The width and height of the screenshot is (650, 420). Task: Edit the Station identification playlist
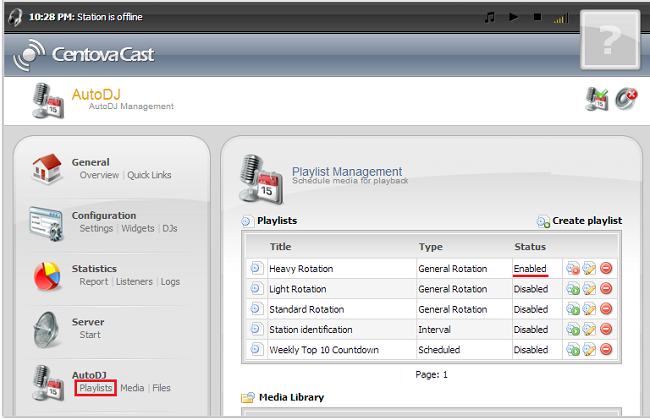(x=589, y=329)
